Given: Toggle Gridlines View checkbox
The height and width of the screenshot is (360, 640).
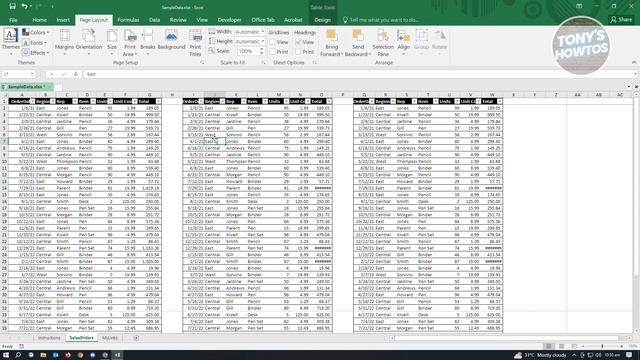Looking at the screenshot, I should [273, 42].
